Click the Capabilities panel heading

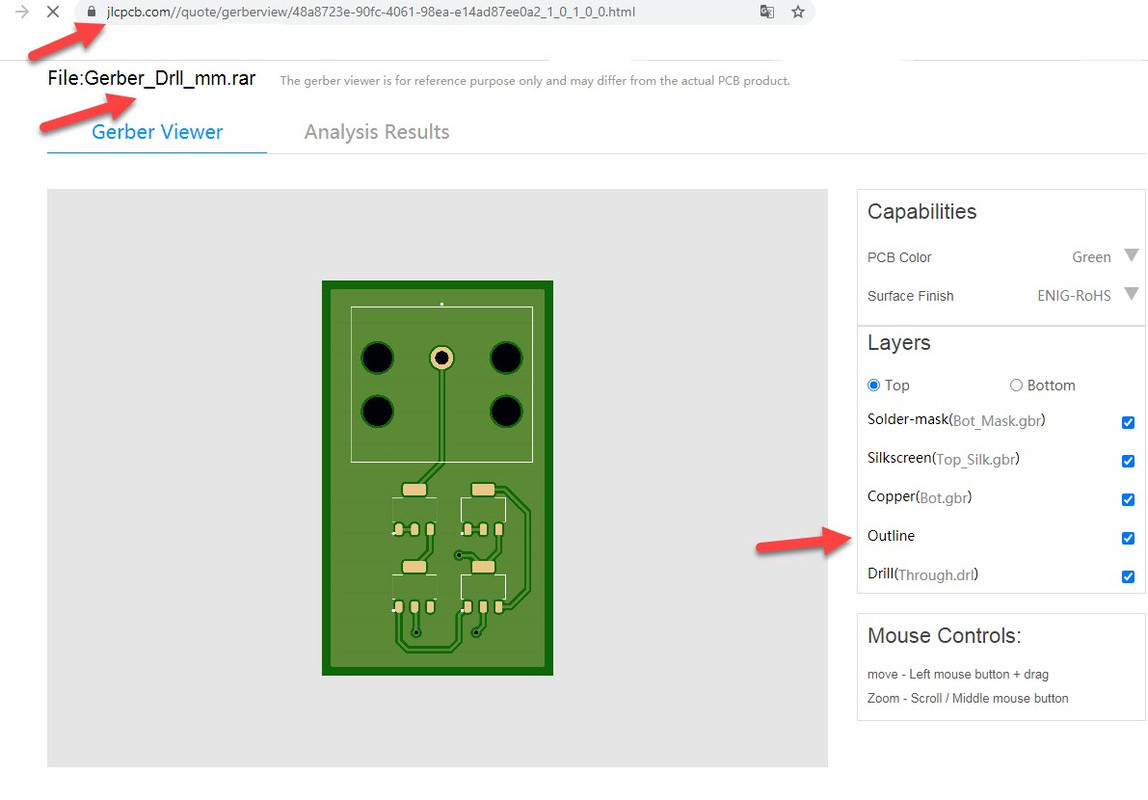pos(922,212)
